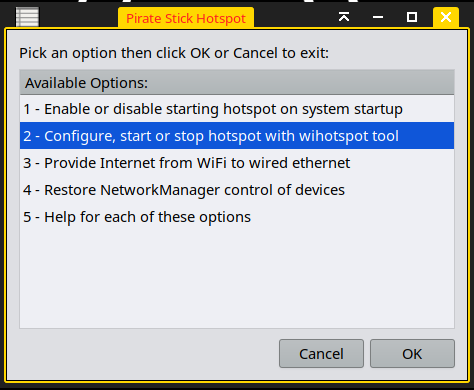Click the gray dialog background left of Cancel

pos(147,354)
